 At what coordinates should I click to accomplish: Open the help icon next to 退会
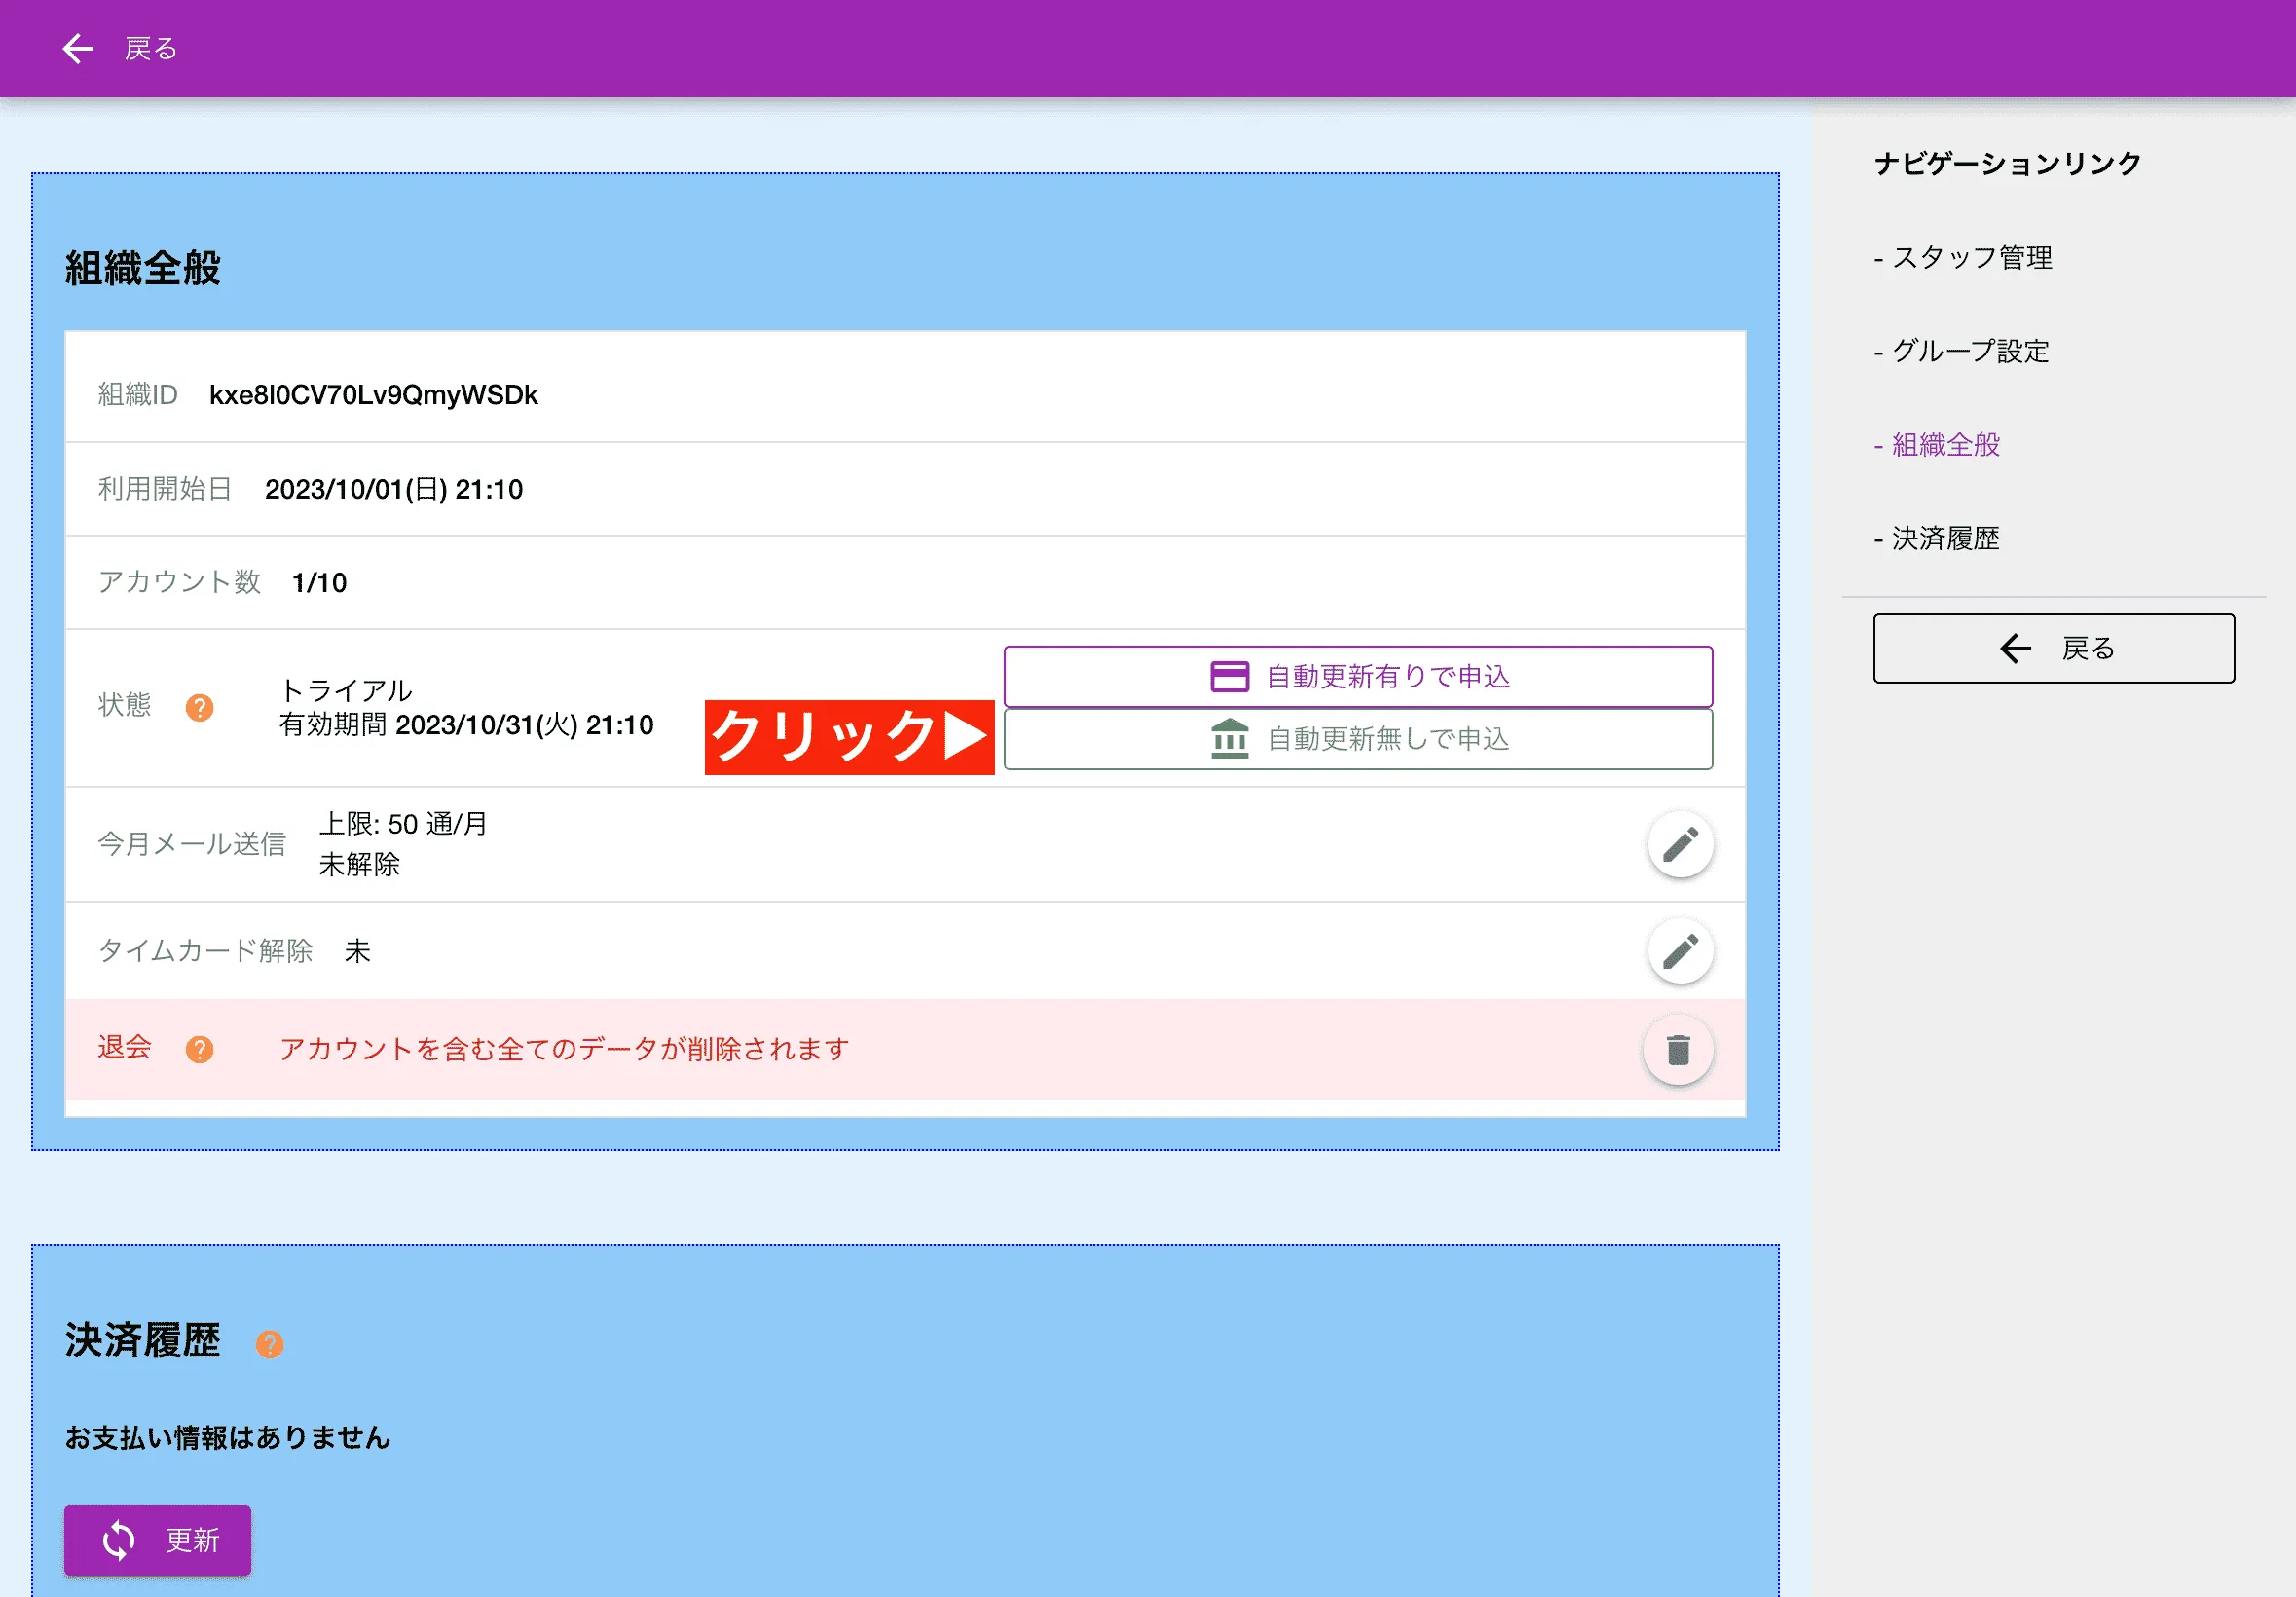[200, 1049]
